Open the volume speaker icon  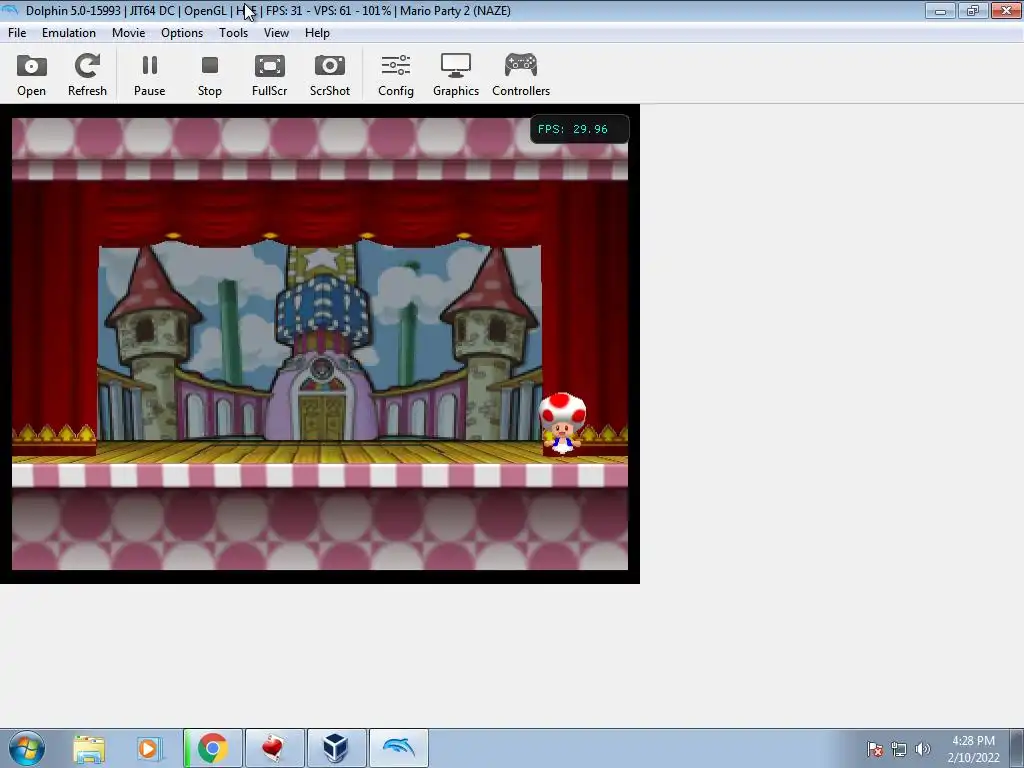(922, 749)
